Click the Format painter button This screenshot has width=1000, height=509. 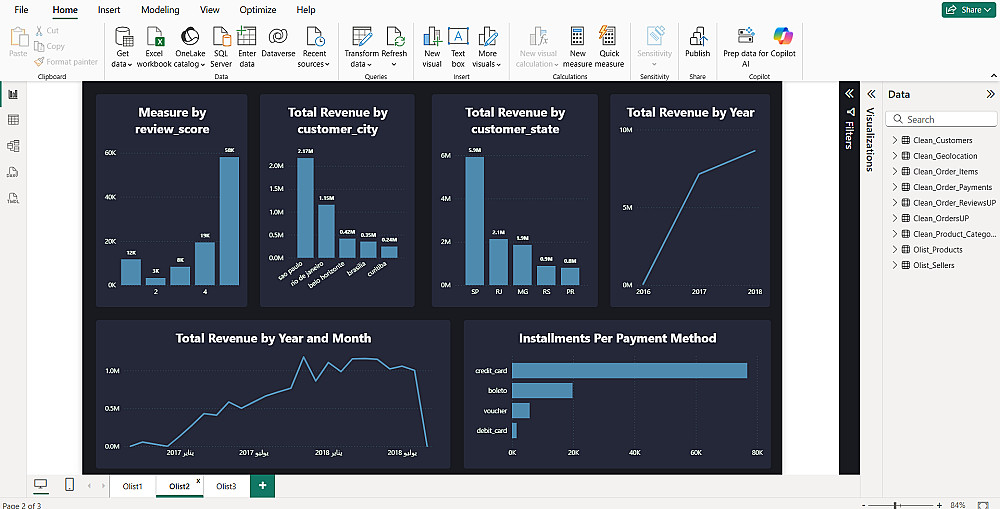(x=66, y=62)
